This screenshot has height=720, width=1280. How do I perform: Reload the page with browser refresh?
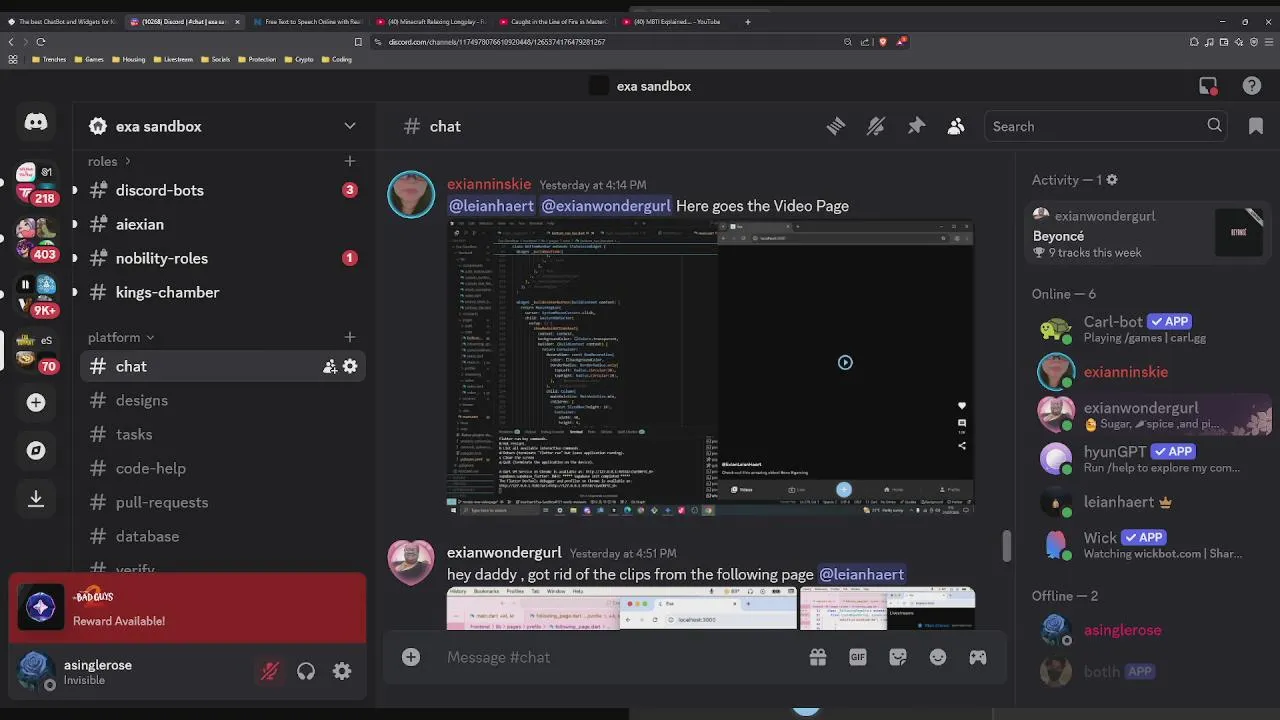tap(40, 42)
